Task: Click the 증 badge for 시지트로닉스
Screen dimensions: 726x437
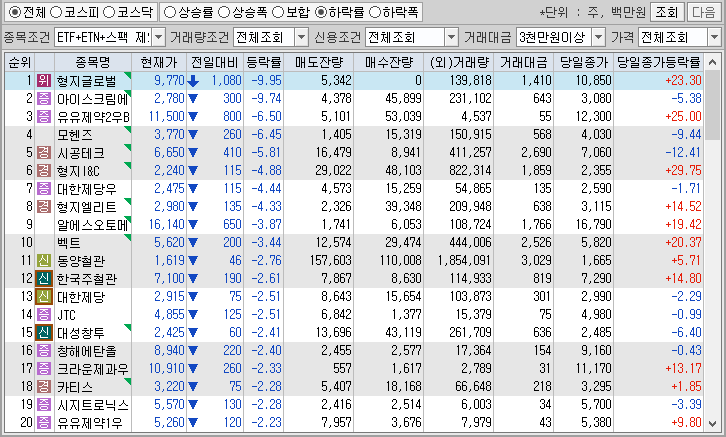Action: (x=44, y=405)
